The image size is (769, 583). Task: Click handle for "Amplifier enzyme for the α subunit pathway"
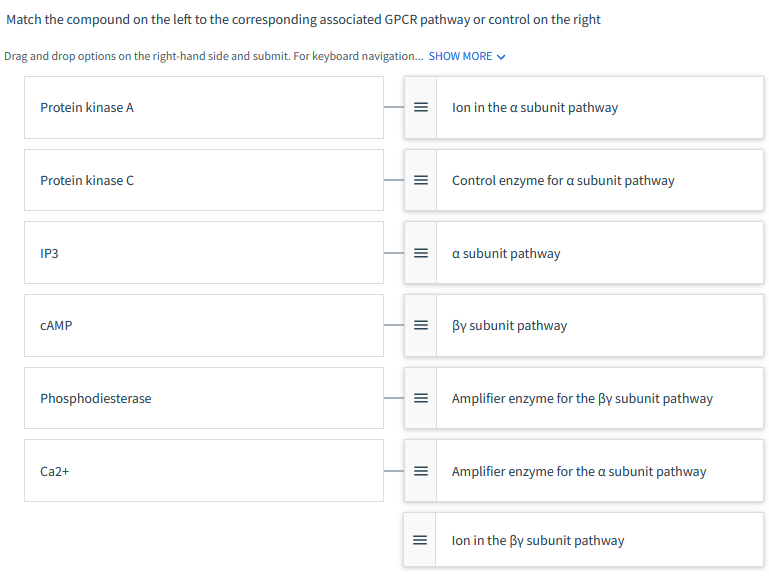(421, 472)
